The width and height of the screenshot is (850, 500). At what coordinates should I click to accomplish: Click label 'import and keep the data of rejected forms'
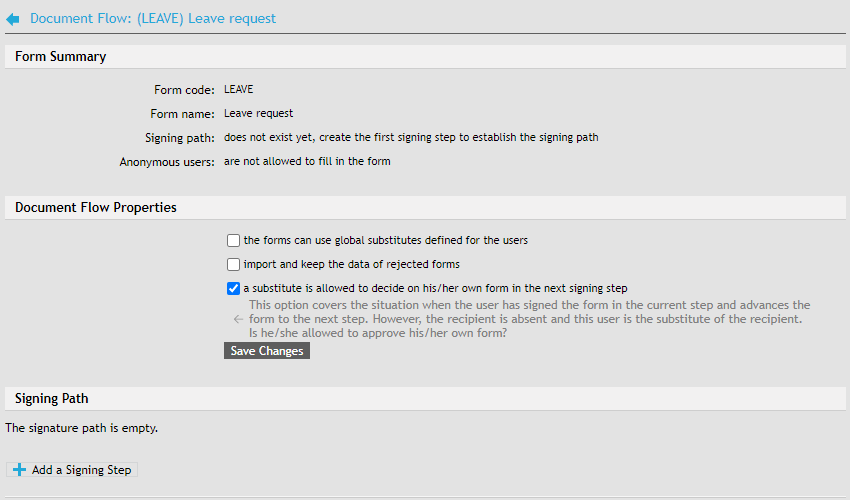tap(351, 265)
